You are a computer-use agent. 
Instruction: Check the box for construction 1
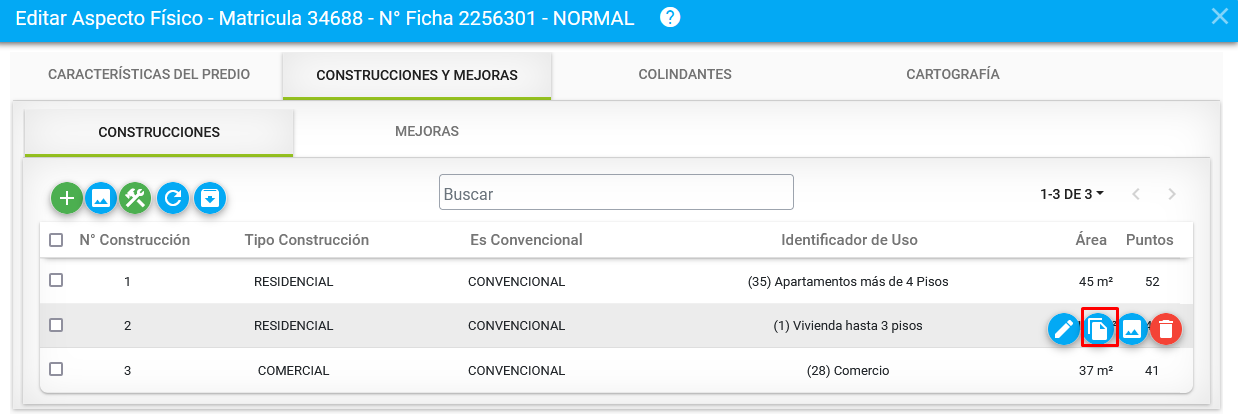click(56, 281)
